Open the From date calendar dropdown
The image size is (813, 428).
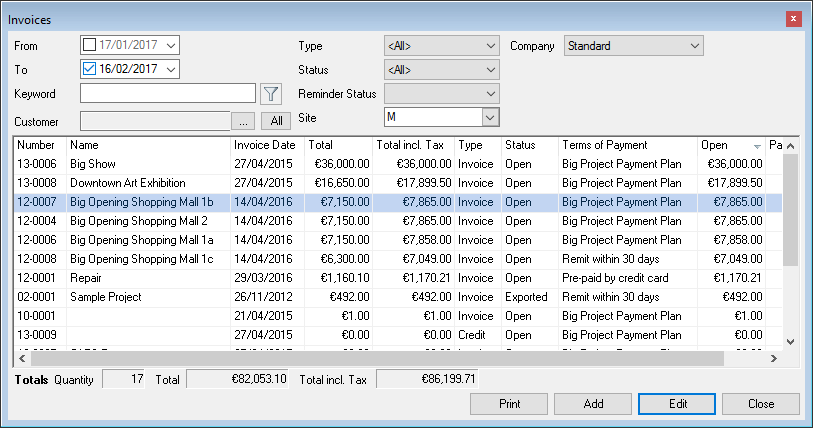172,45
